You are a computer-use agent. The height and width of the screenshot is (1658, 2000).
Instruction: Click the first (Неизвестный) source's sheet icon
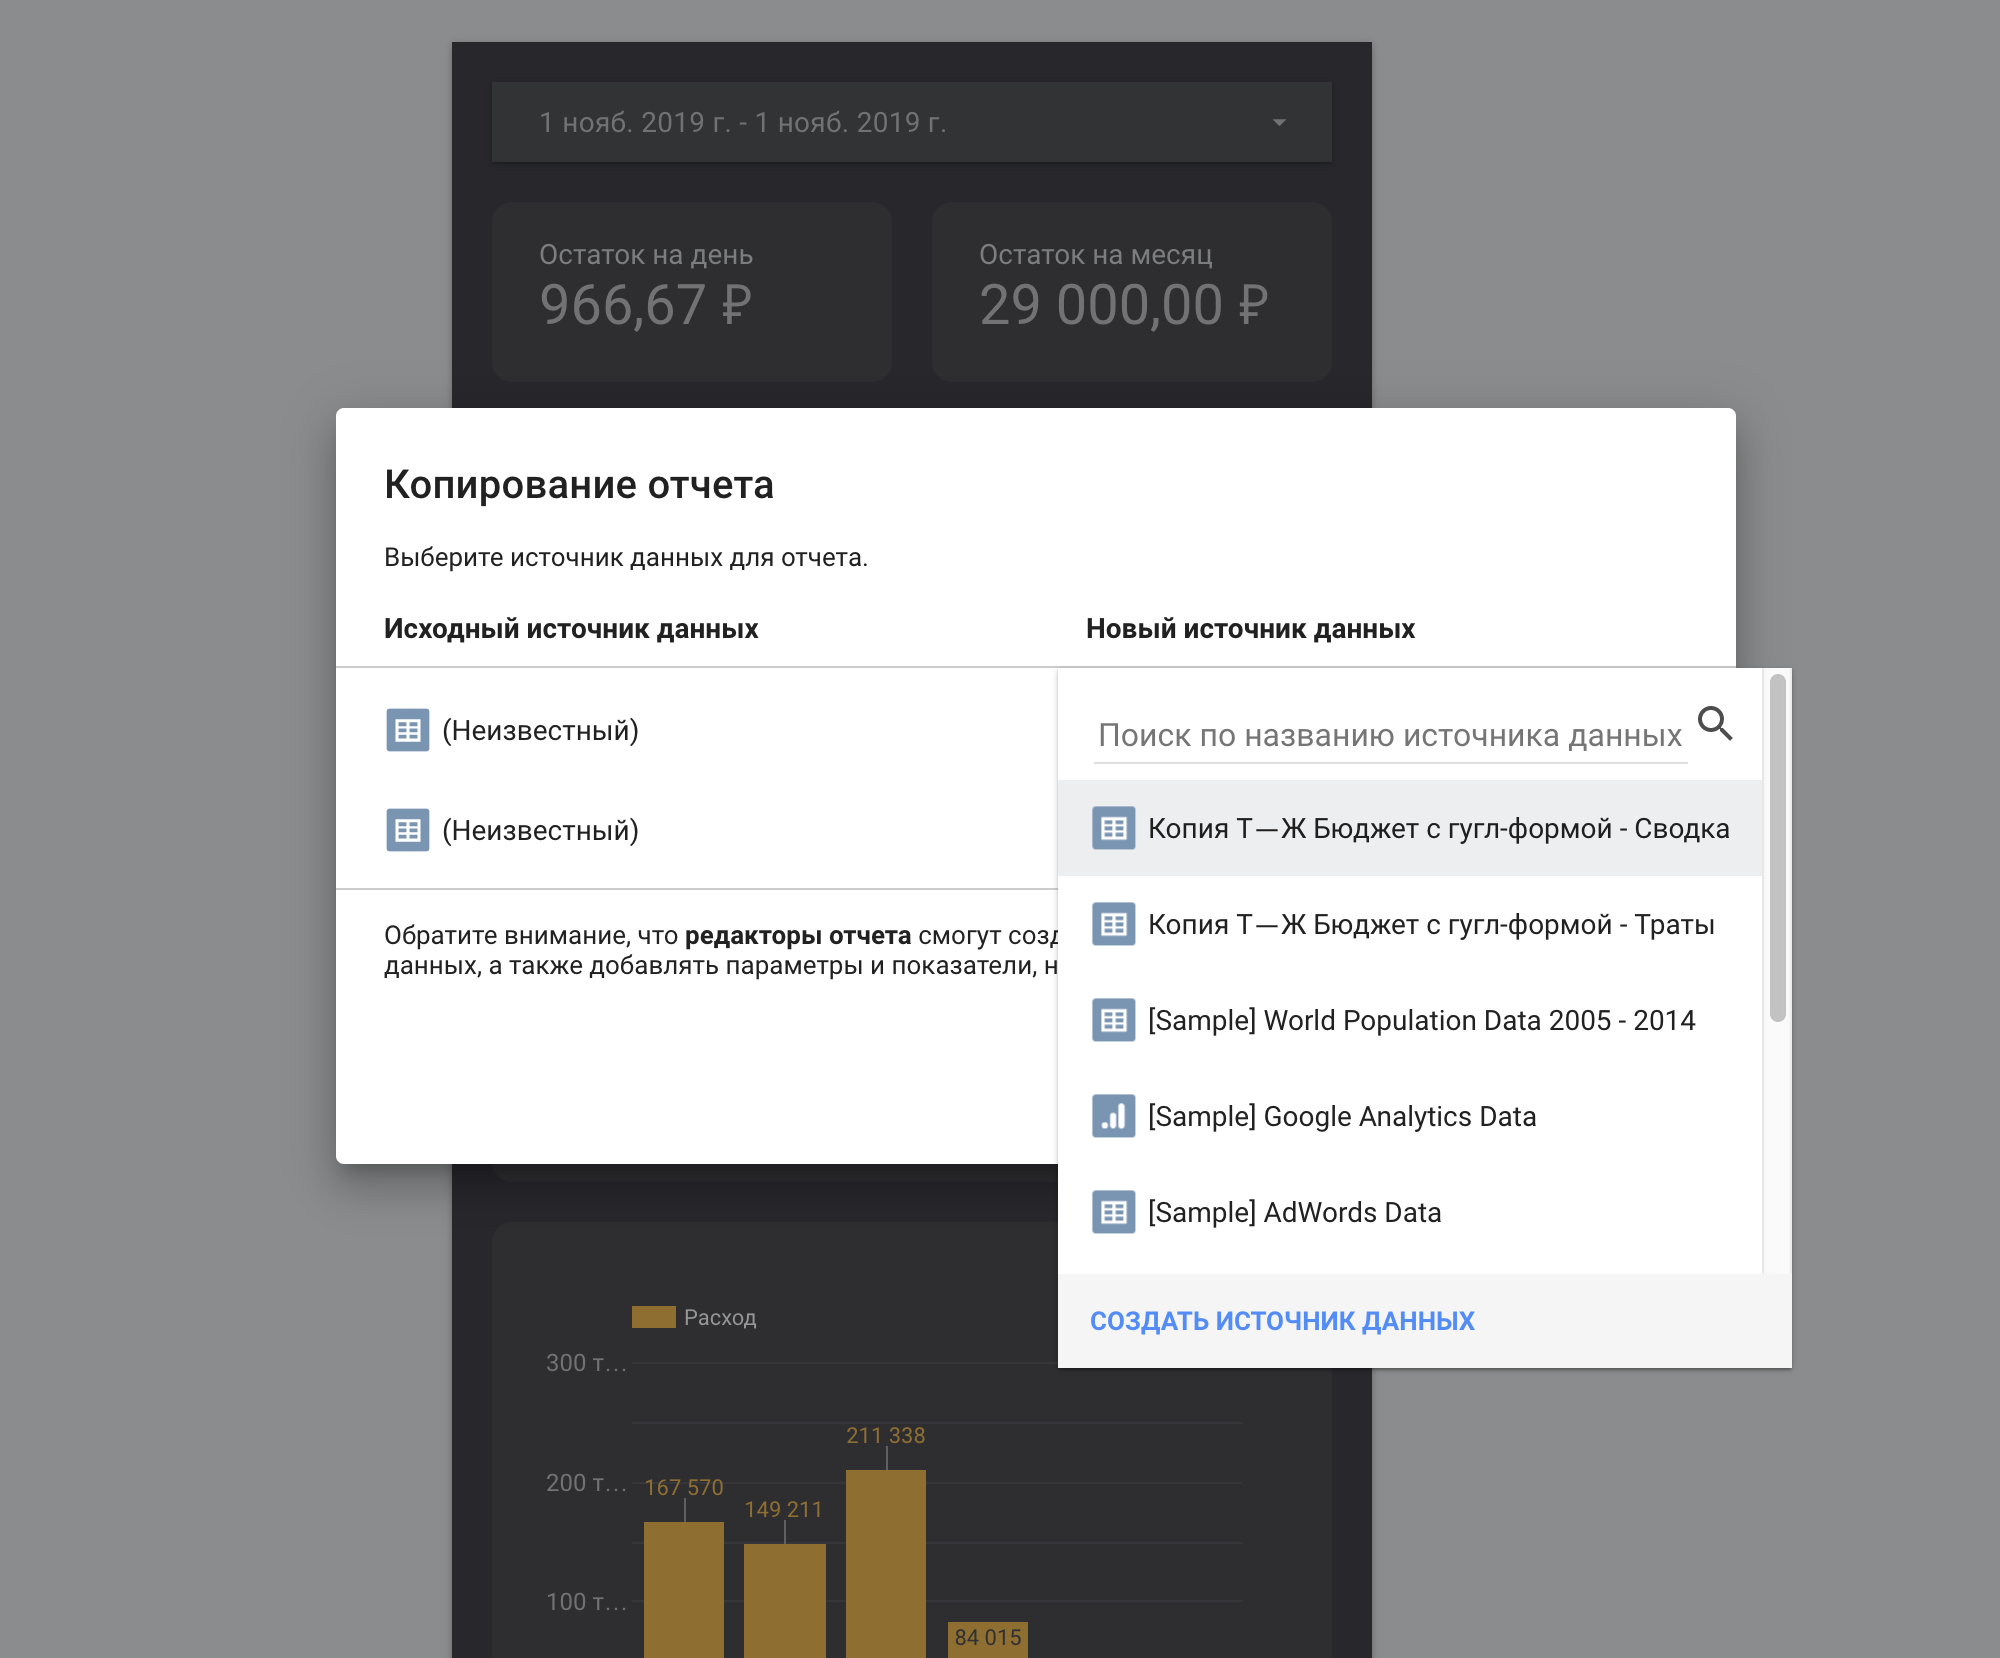pos(407,730)
